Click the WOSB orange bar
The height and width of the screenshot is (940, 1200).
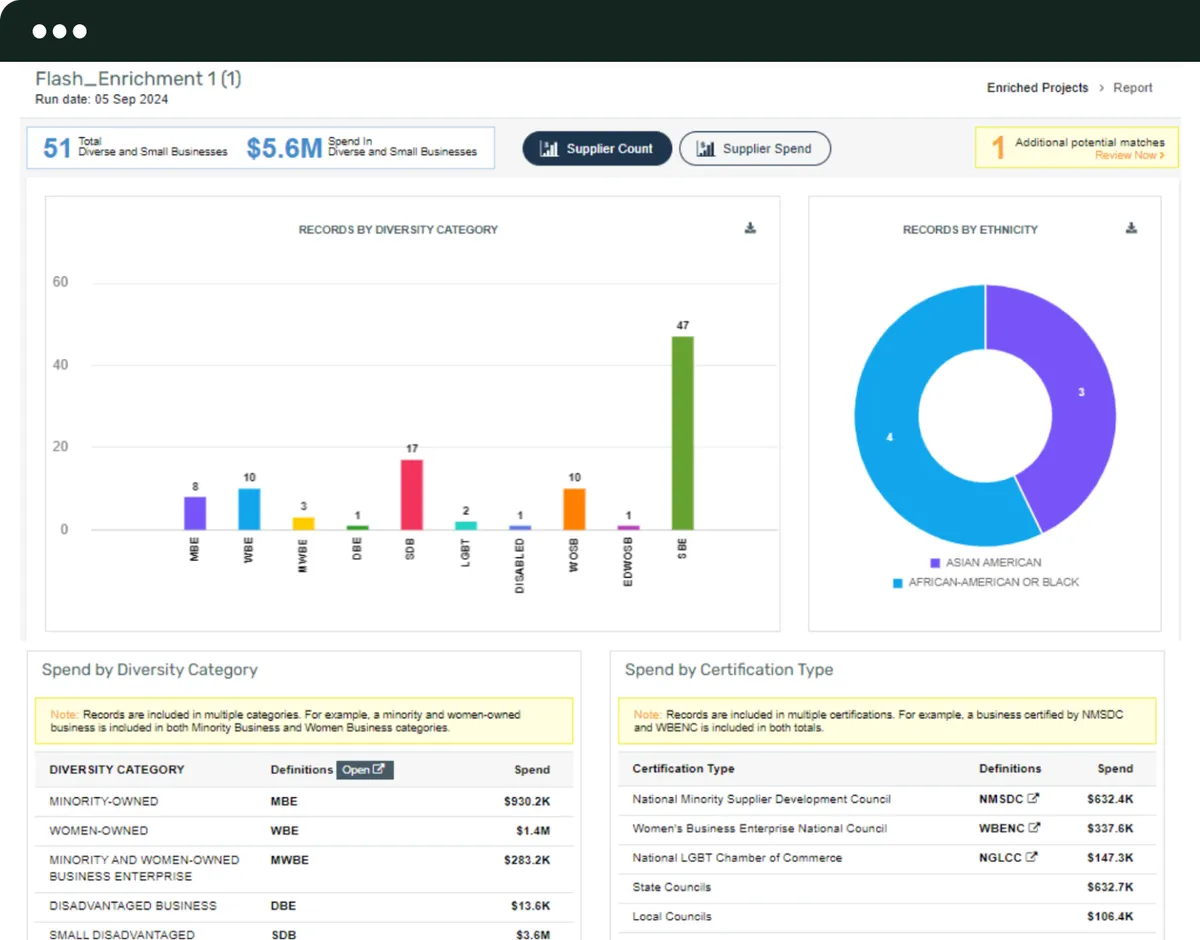click(x=574, y=509)
